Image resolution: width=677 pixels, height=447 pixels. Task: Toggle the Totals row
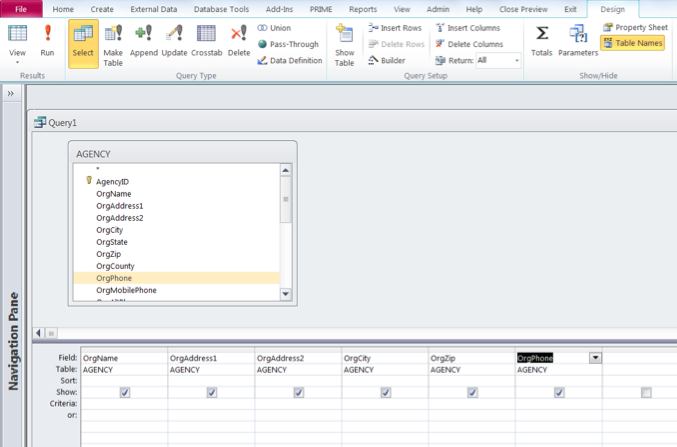click(x=541, y=42)
